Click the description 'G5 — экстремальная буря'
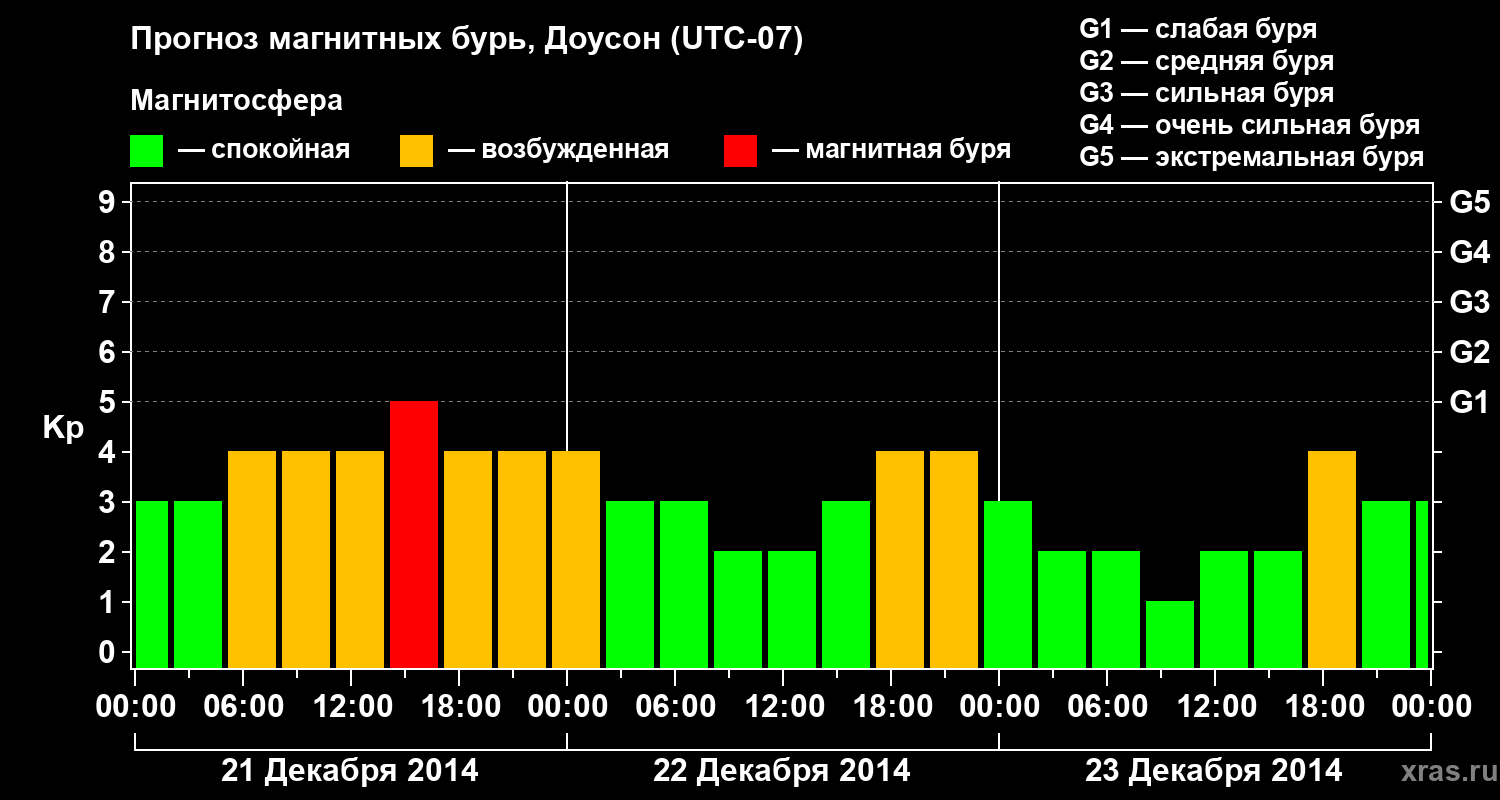Image resolution: width=1500 pixels, height=800 pixels. coord(1252,157)
